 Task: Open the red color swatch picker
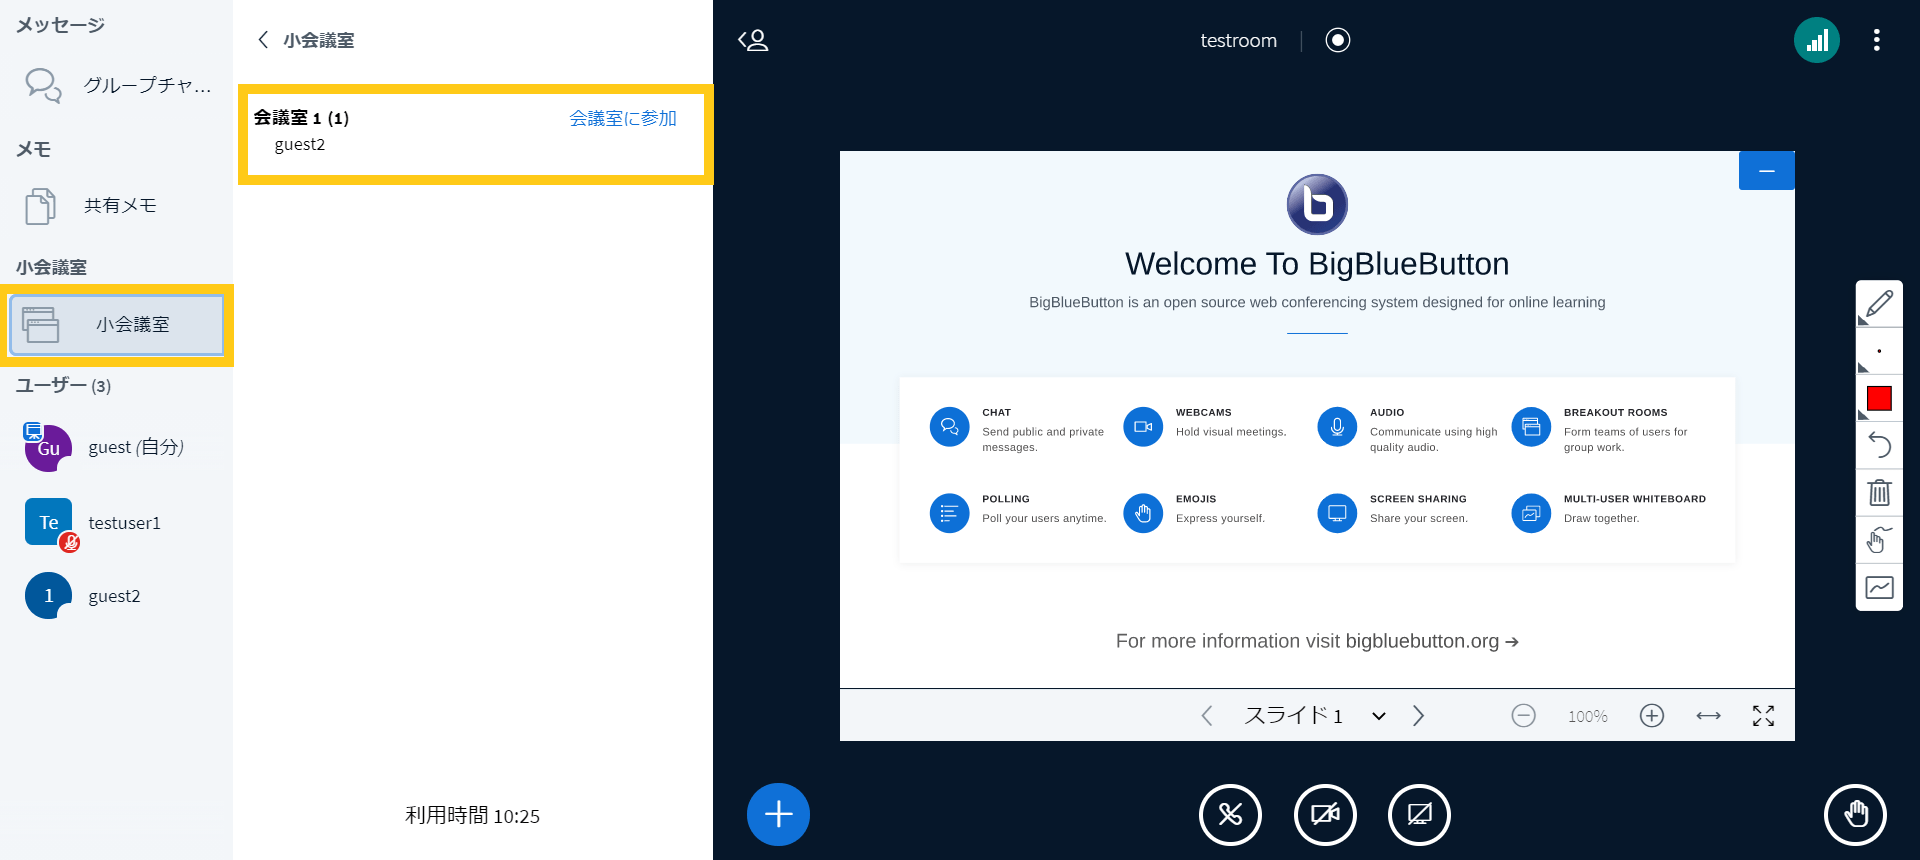pos(1879,399)
